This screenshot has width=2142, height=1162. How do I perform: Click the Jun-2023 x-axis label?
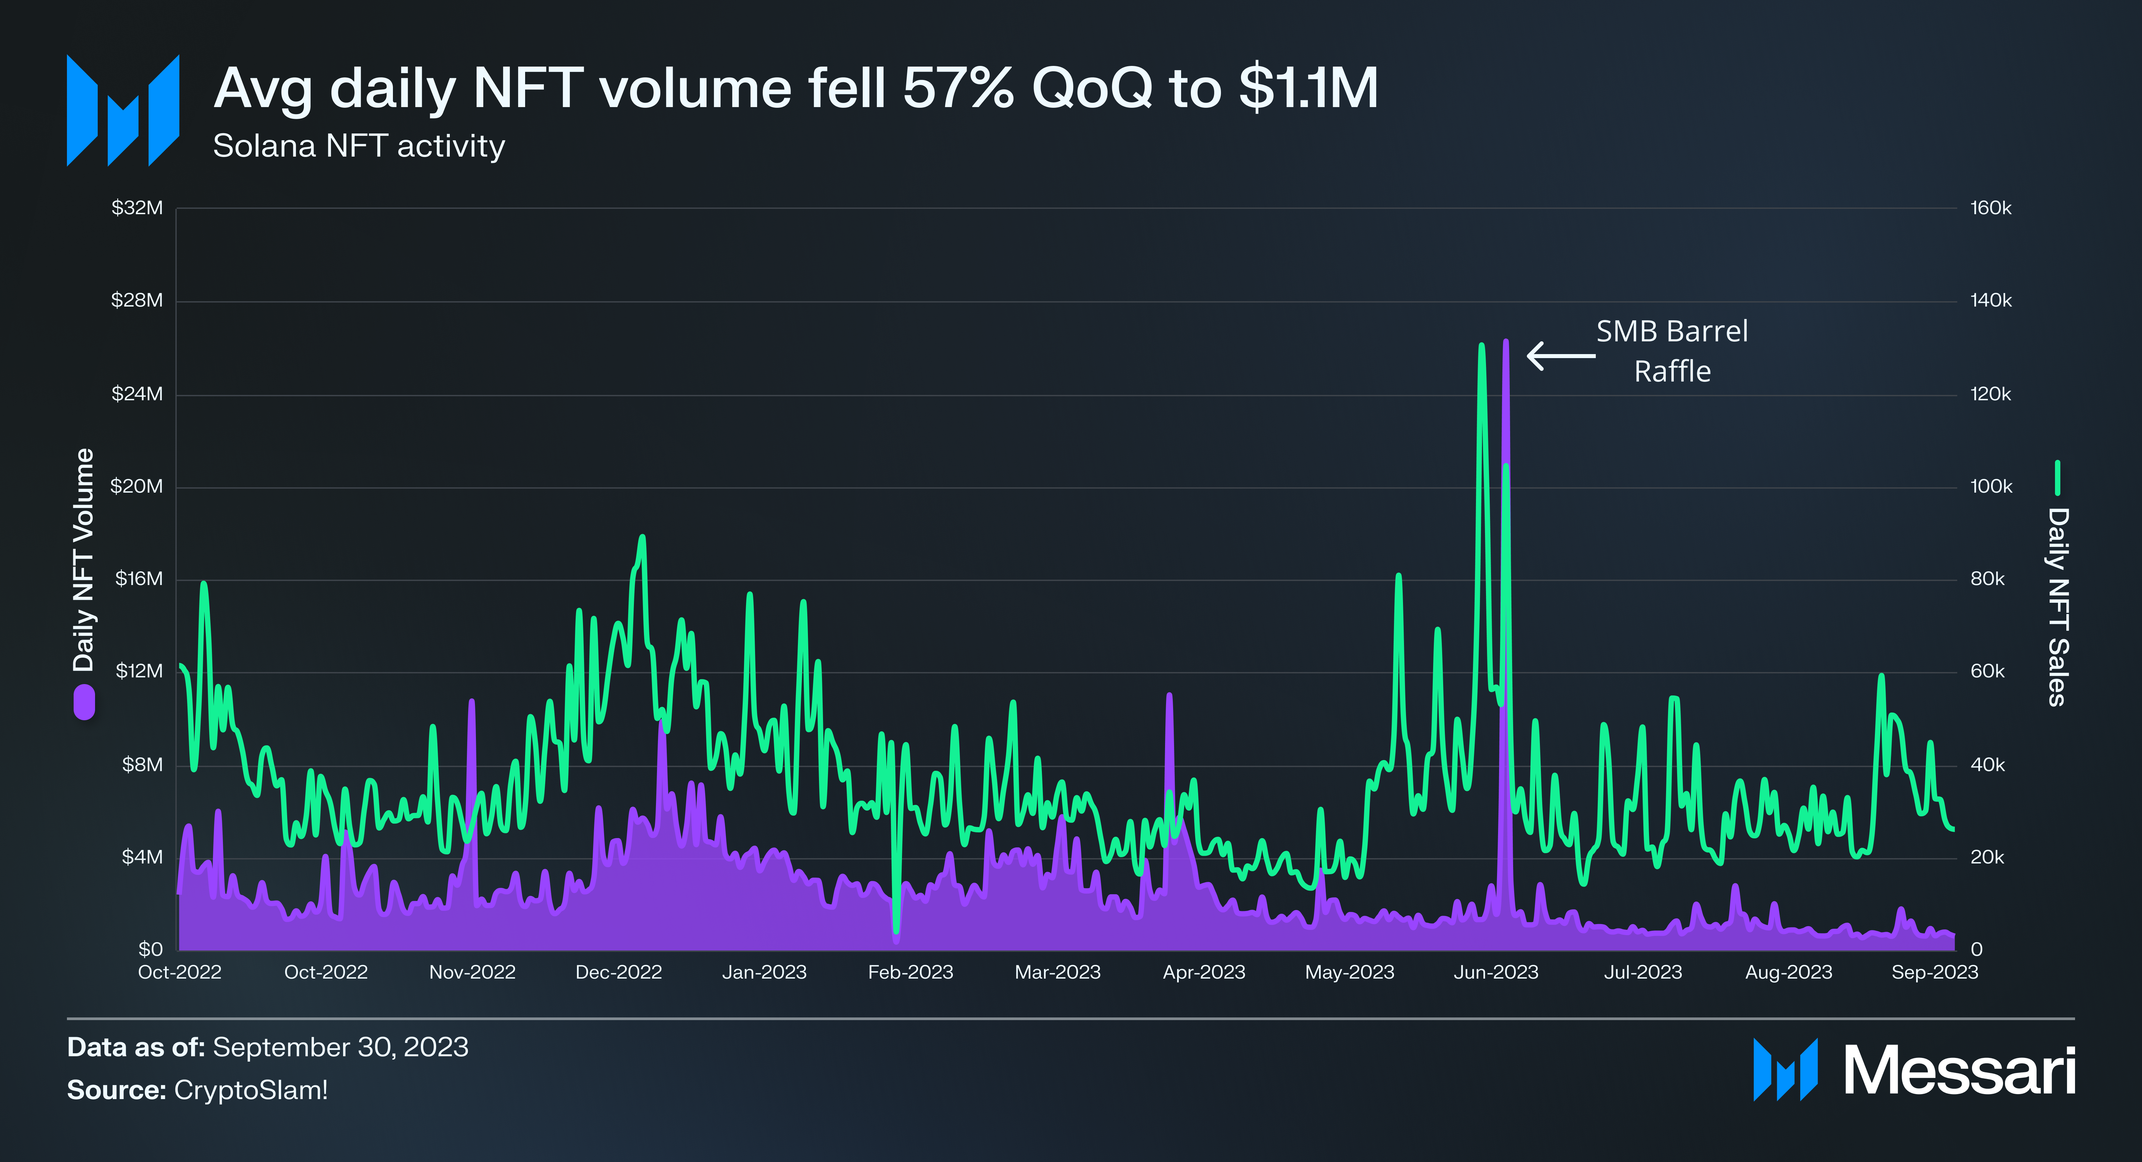coord(1496,972)
